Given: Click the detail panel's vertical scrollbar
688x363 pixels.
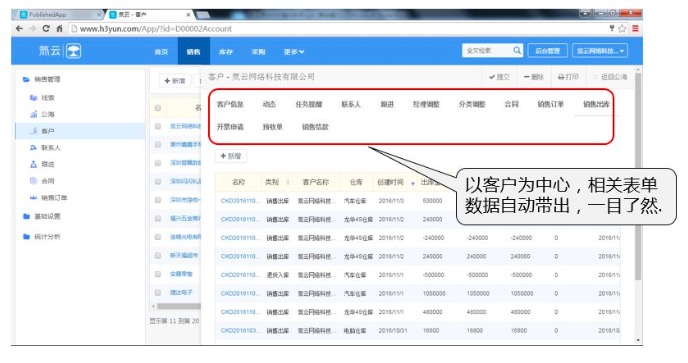Looking at the screenshot, I should (638, 176).
